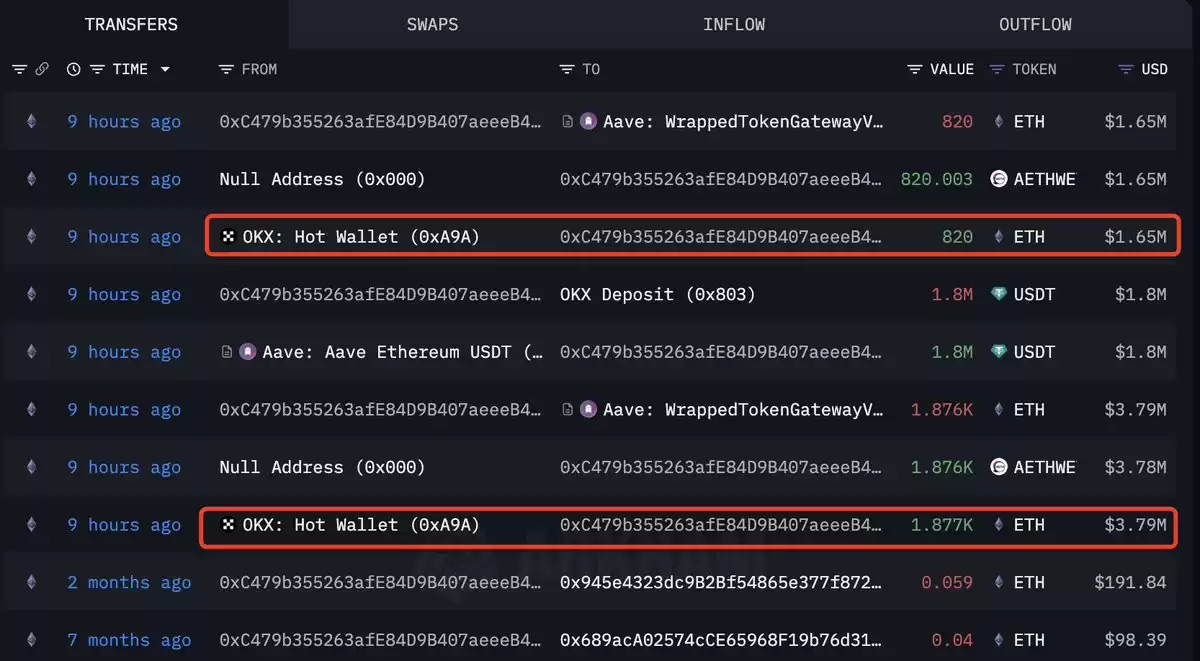Click the Aave logo in the 1.876K ETH row
The image size is (1200, 661).
point(589,410)
